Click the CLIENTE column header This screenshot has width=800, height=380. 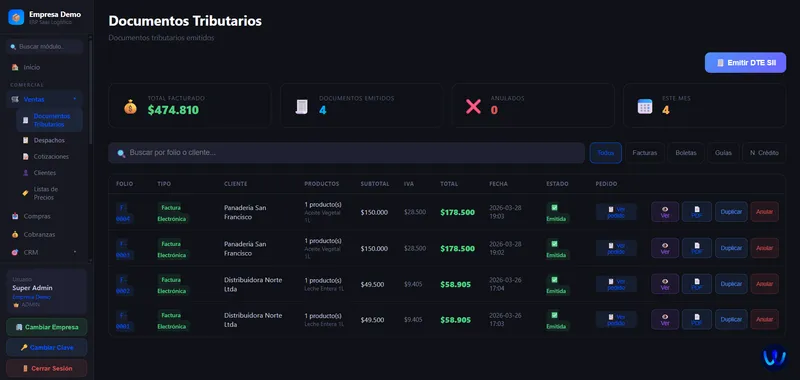(236, 184)
